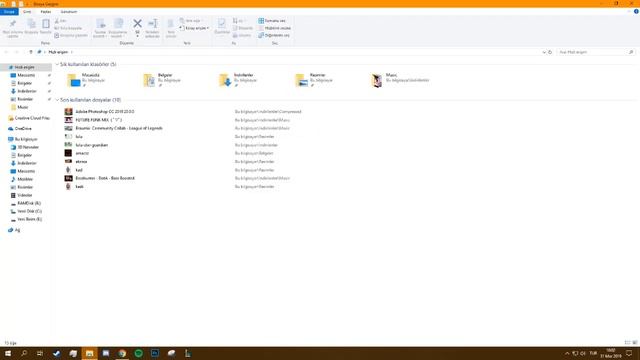Click Tümünü seç (Select all)
The image size is (640, 360).
[272, 21]
